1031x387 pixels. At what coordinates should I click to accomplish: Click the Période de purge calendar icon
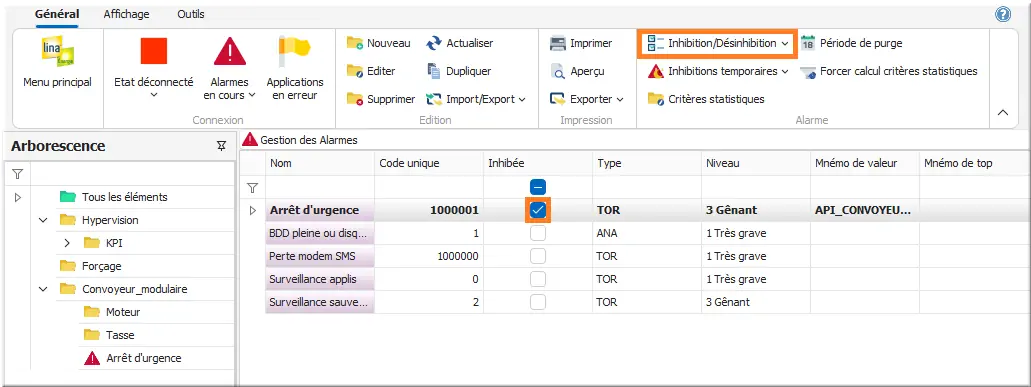click(808, 43)
